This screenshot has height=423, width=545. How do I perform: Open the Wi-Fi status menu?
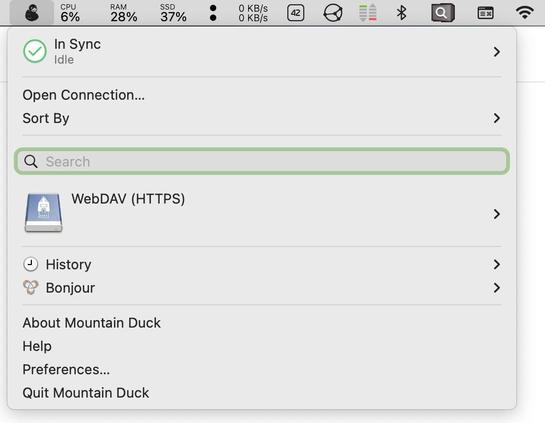coord(524,13)
